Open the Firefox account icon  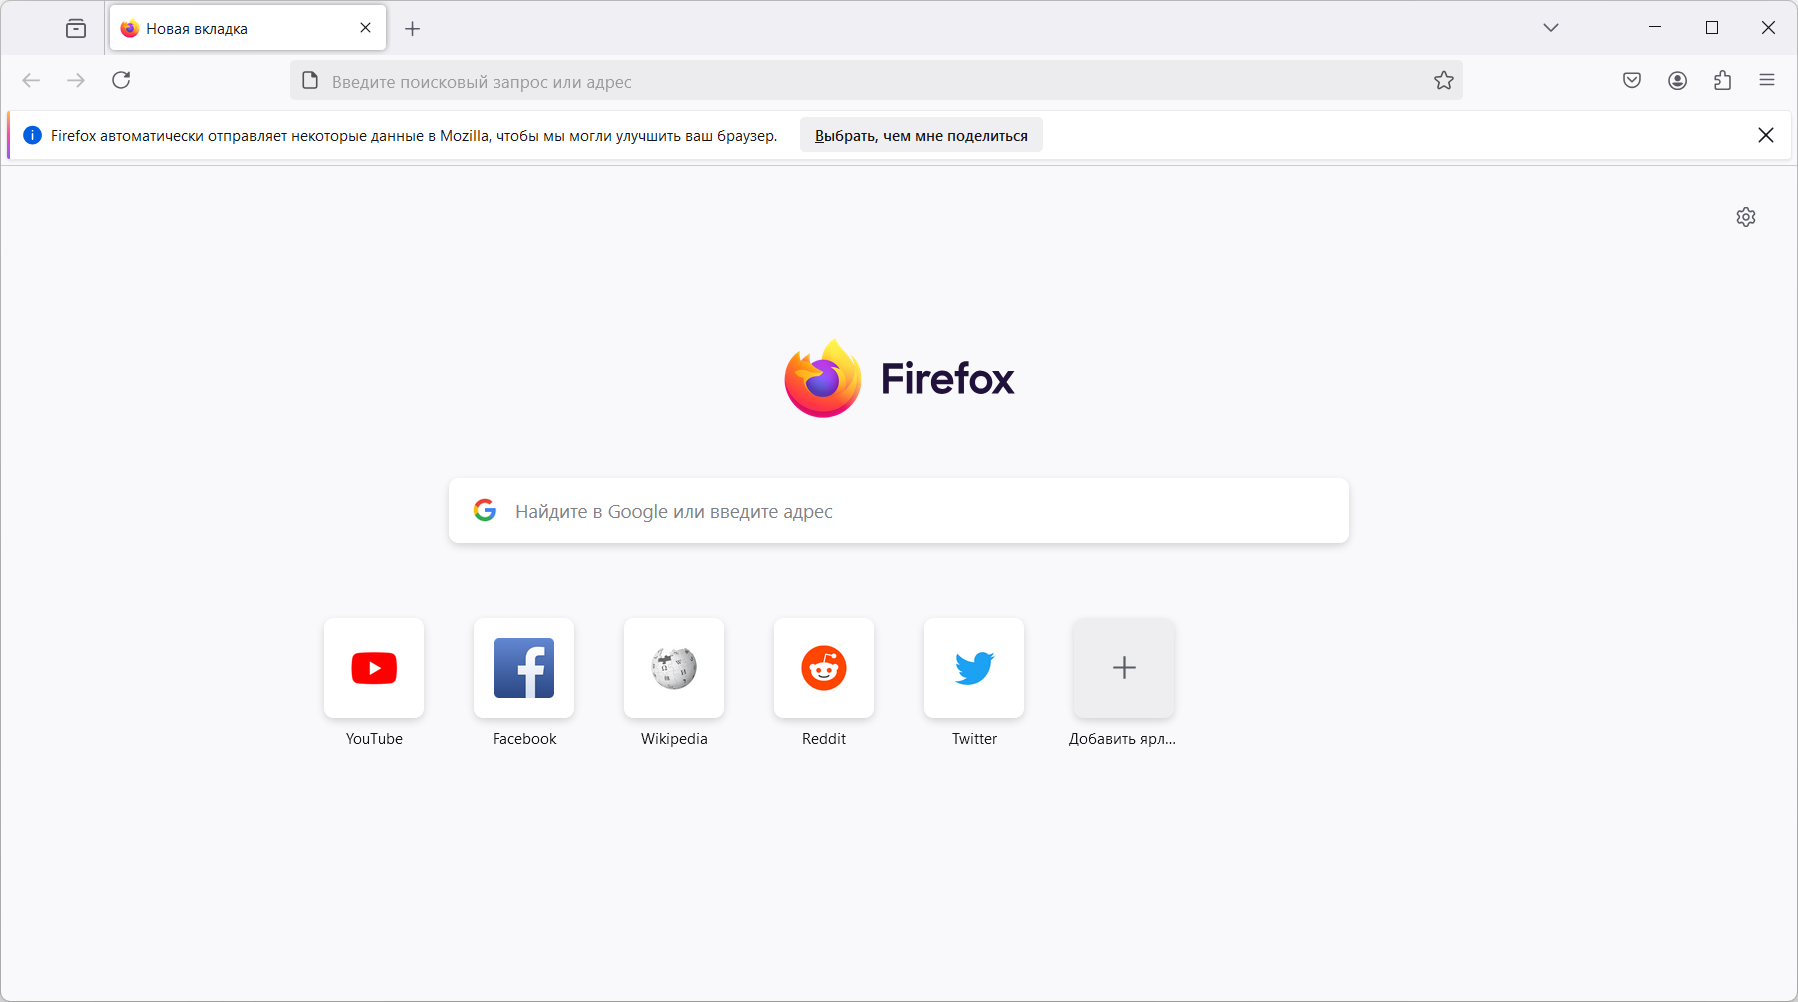[x=1677, y=80]
